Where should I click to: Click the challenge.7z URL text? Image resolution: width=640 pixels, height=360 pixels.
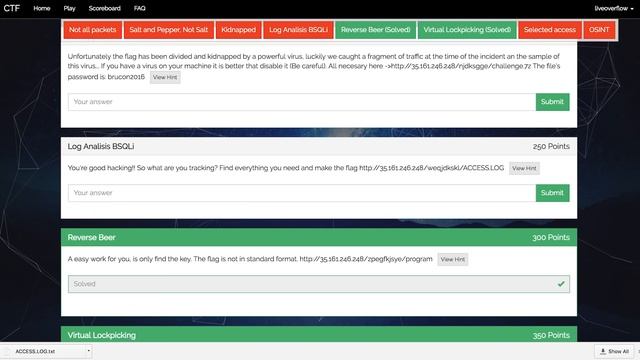461,66
